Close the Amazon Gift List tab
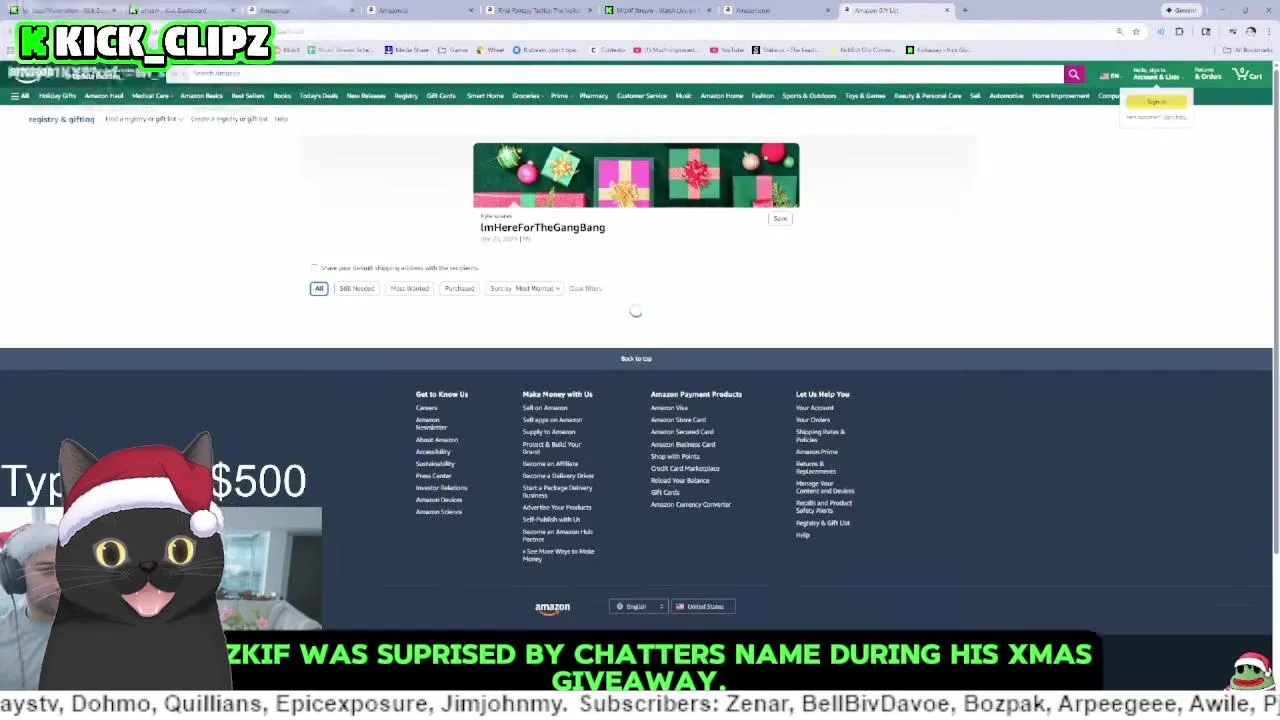The height and width of the screenshot is (720, 1280). pyautogui.click(x=947, y=10)
